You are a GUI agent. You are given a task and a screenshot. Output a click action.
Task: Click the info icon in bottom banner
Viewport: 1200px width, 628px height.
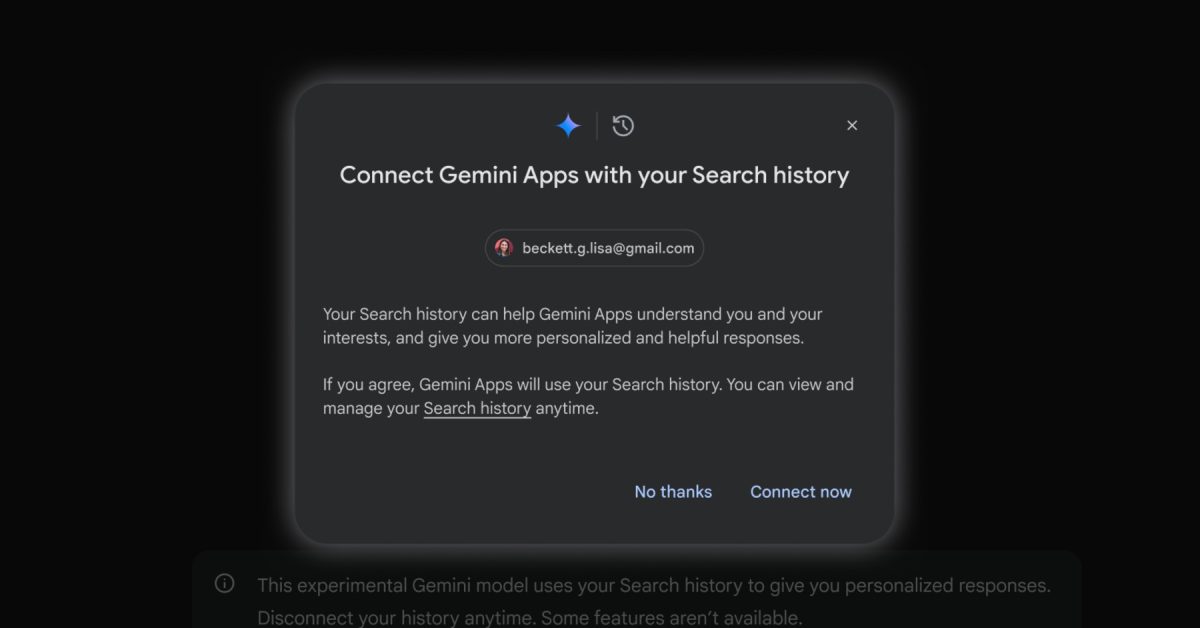[x=225, y=583]
